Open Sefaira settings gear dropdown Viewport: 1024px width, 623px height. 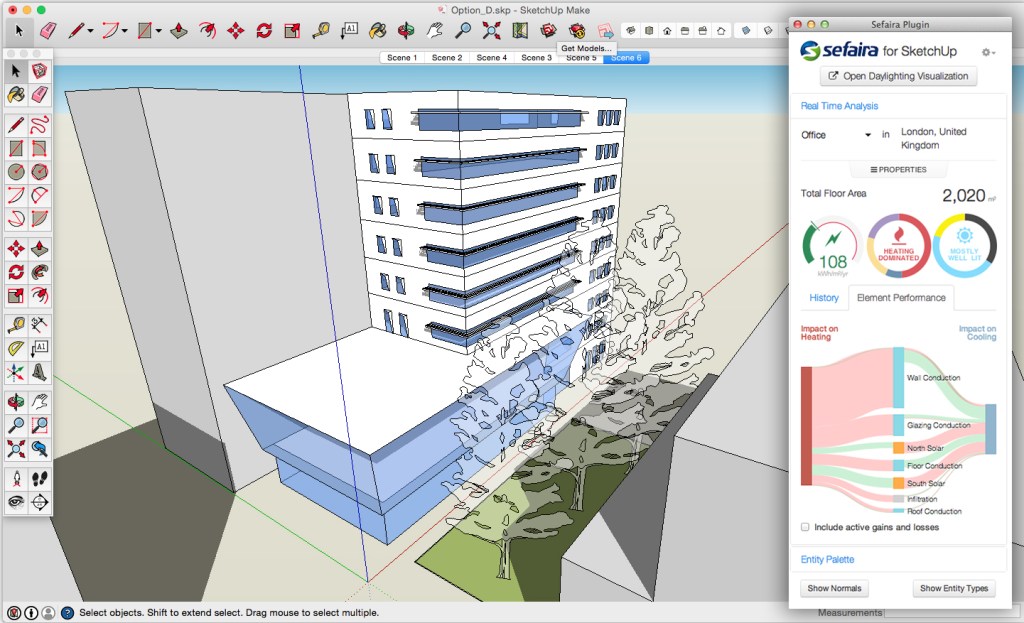pos(988,52)
